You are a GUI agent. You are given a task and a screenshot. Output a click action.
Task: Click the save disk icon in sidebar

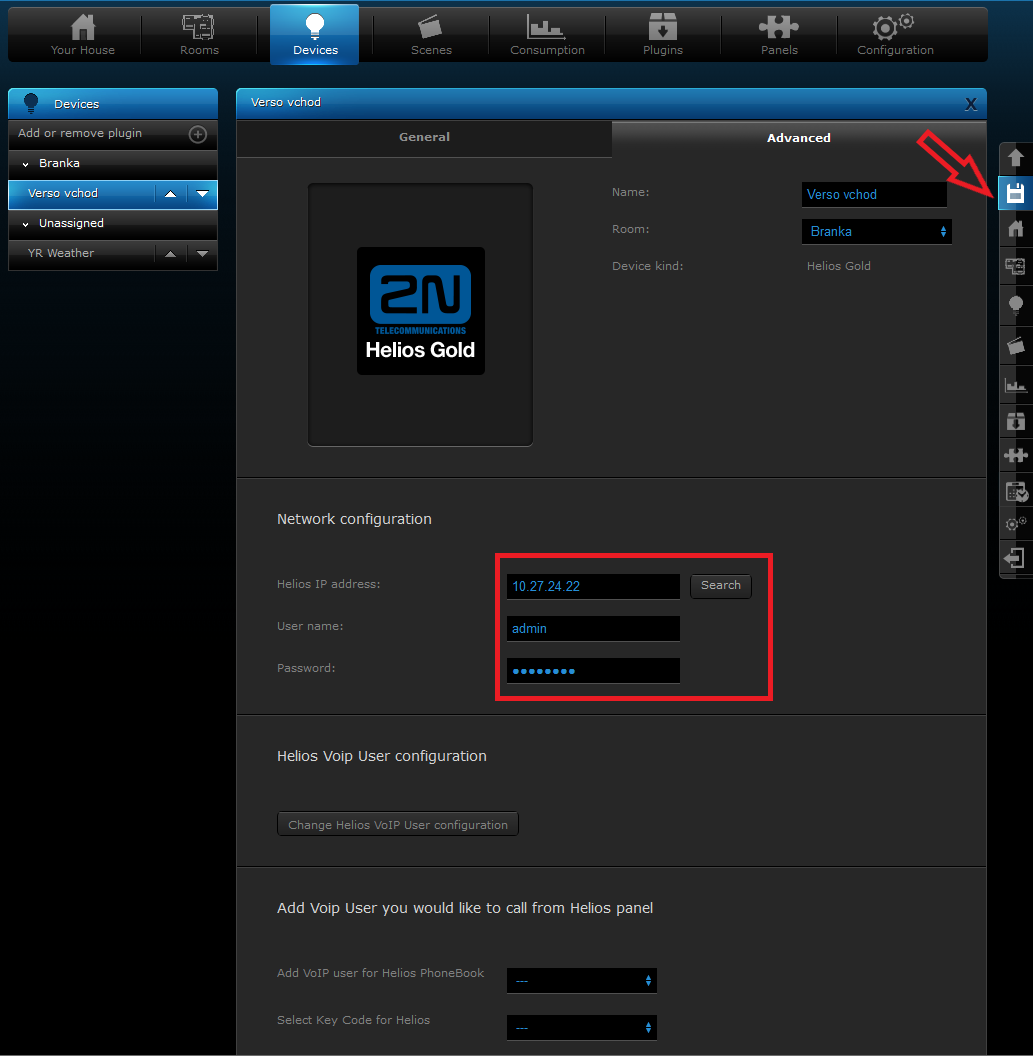[x=1015, y=193]
